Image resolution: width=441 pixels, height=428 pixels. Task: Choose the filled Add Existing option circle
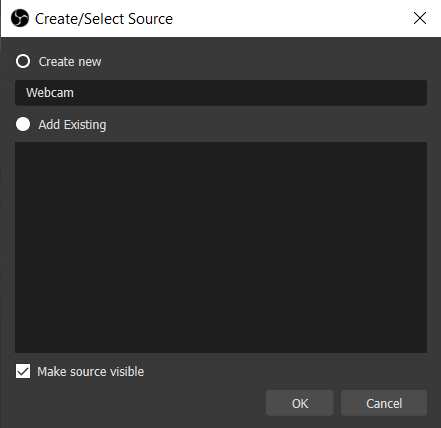point(23,124)
